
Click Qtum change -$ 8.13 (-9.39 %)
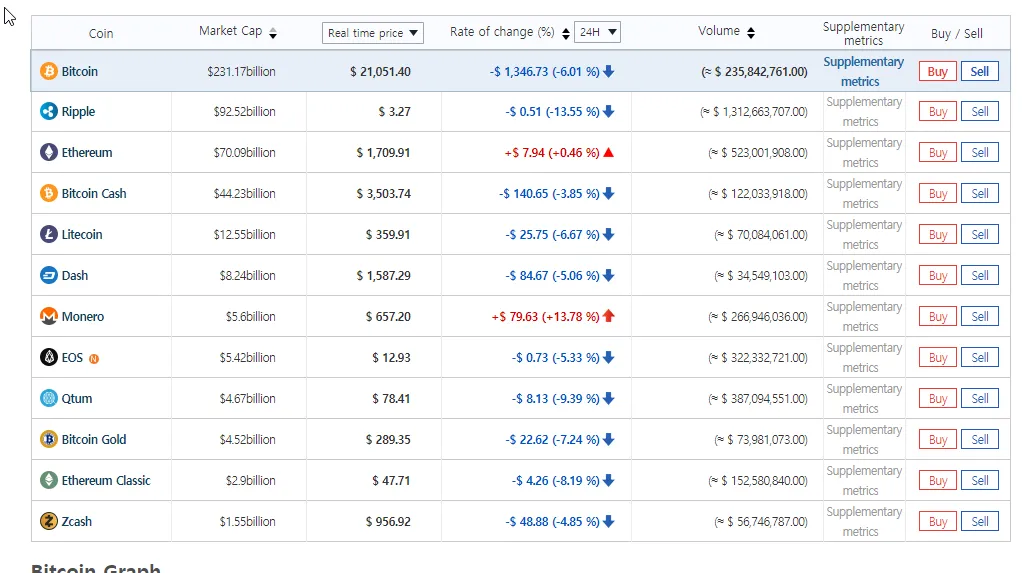click(555, 398)
